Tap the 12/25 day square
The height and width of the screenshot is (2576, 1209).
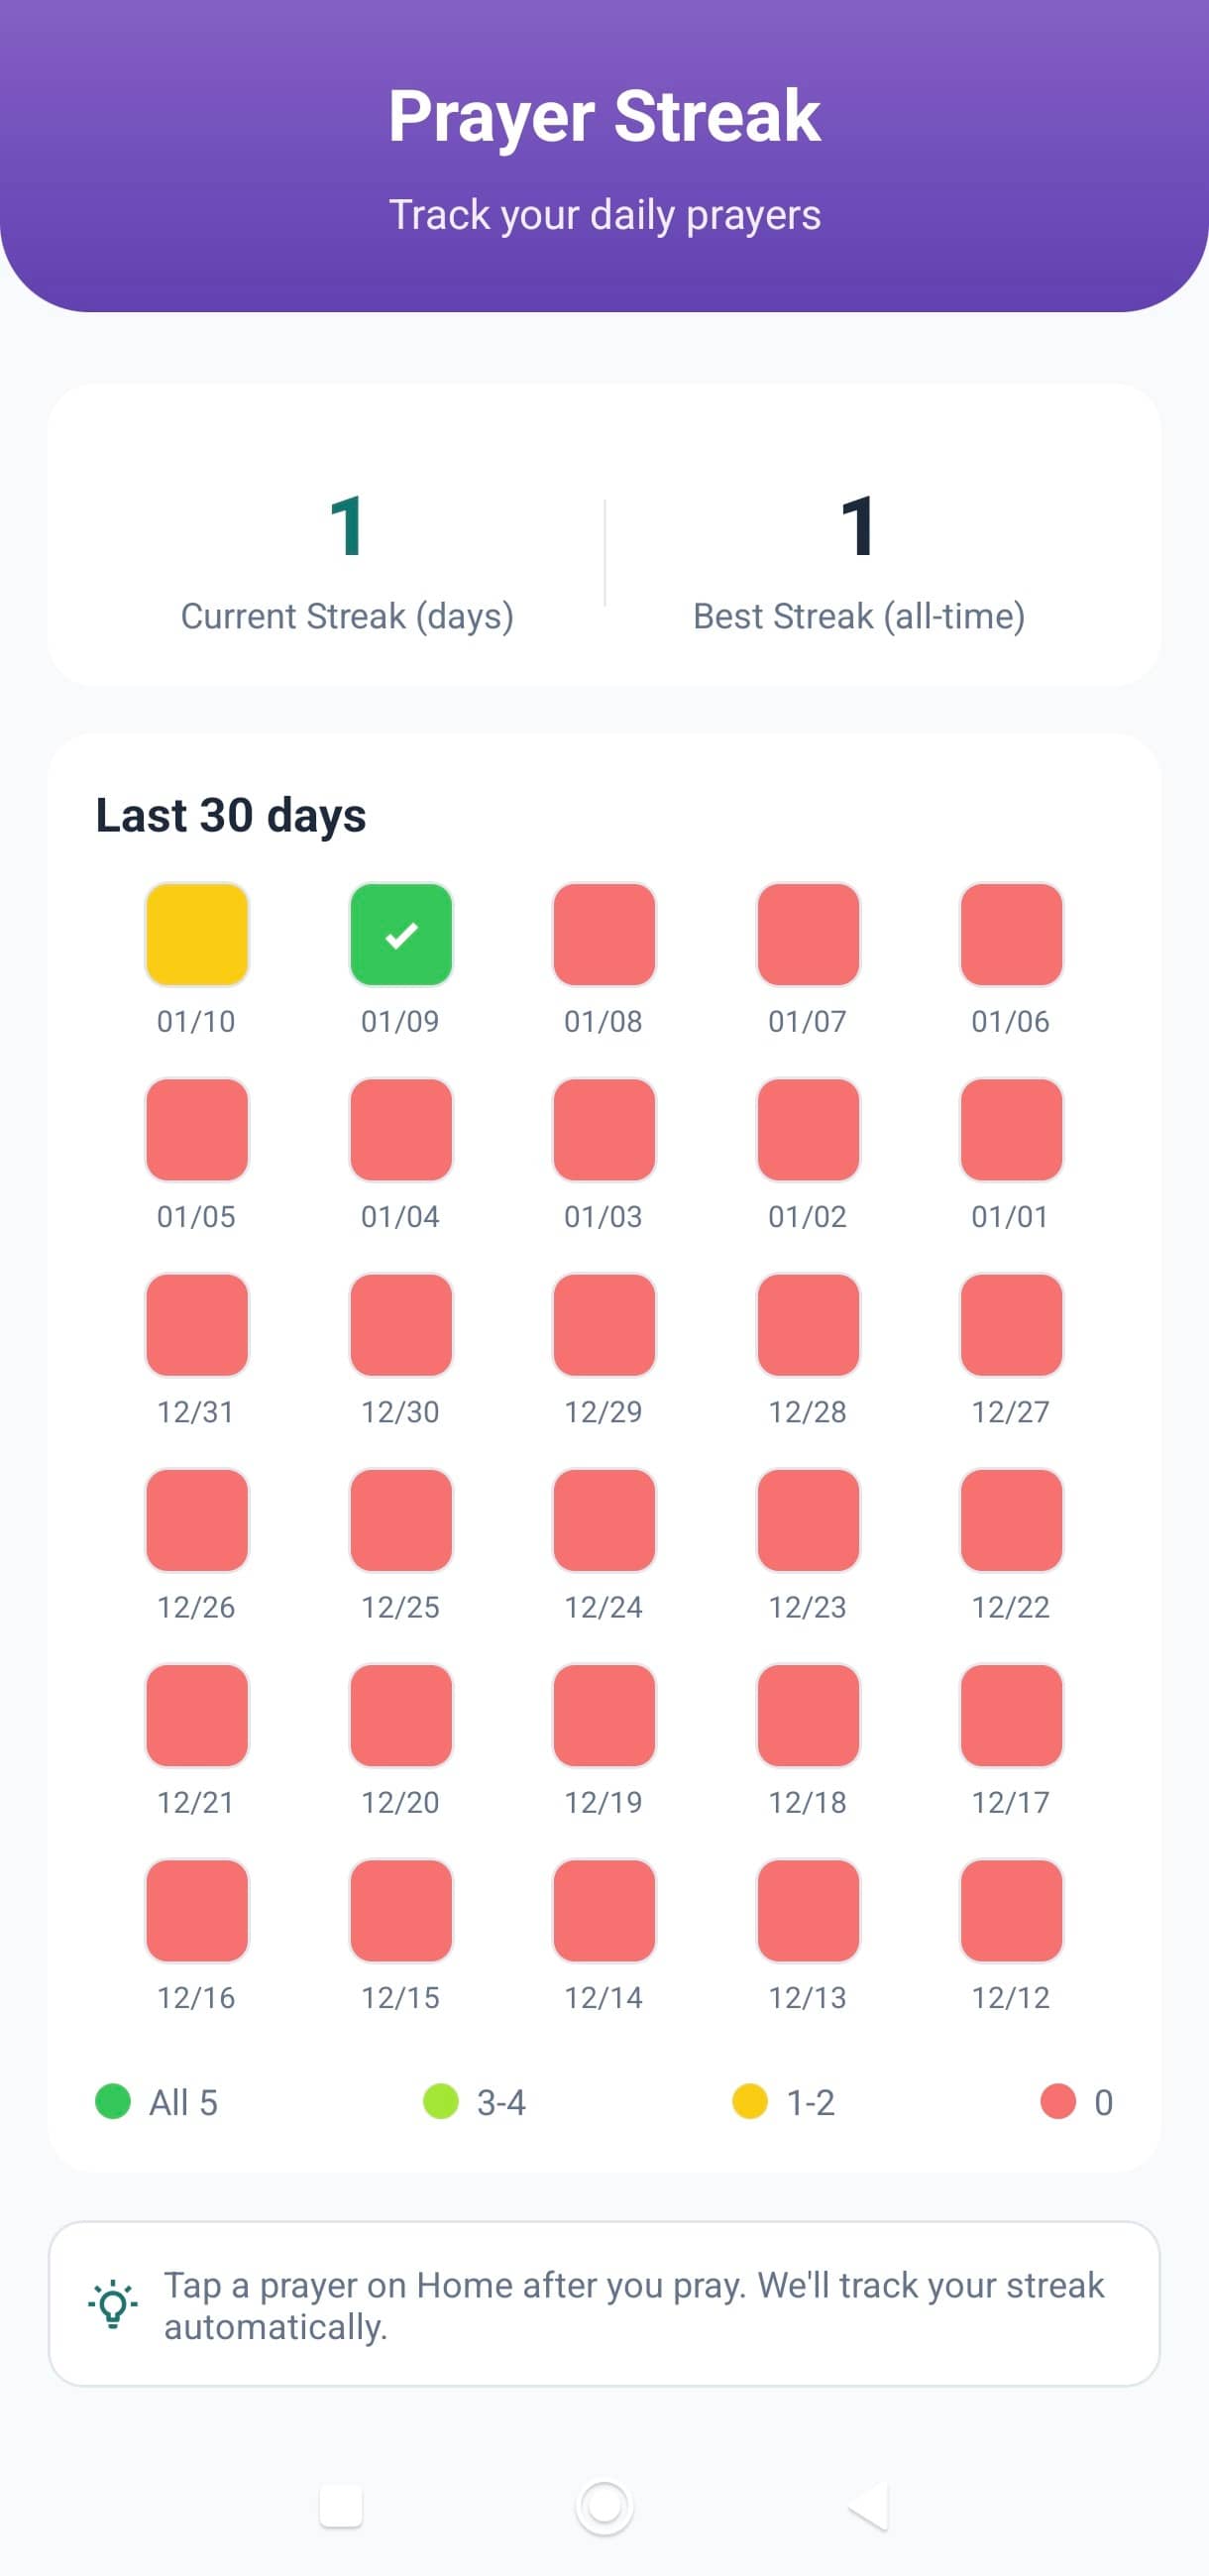point(400,1521)
